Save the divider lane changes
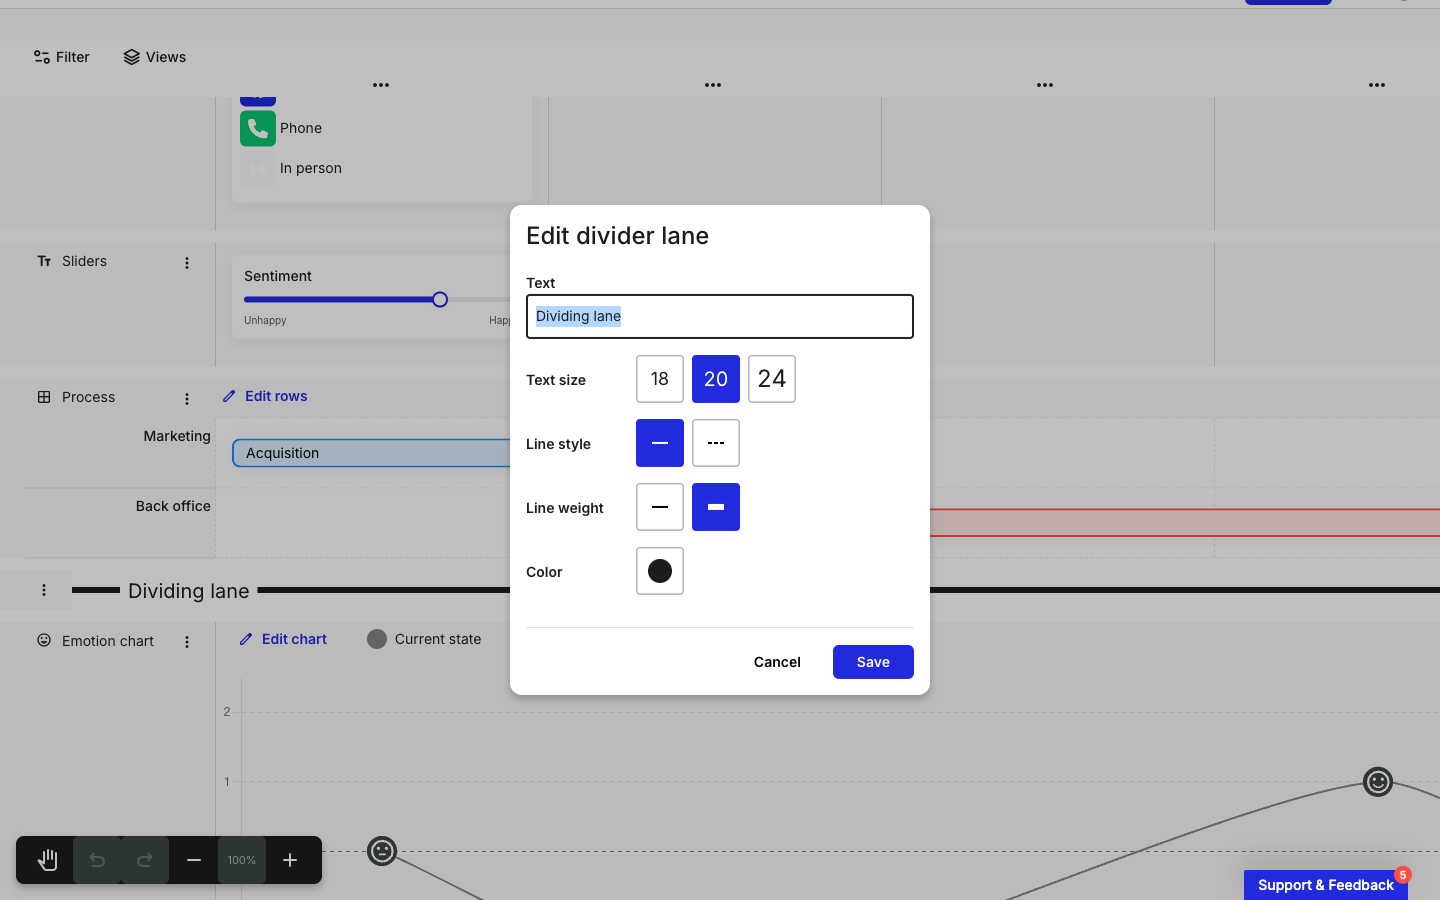This screenshot has height=900, width=1440. [x=873, y=662]
